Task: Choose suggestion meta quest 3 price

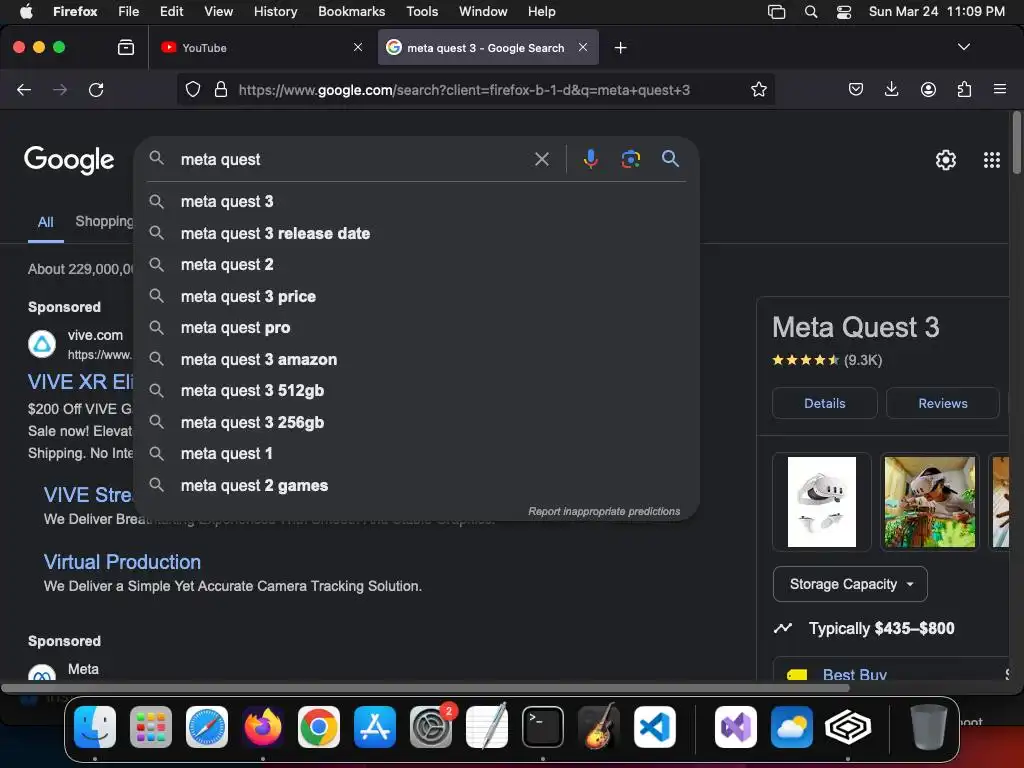Action: 416,296
